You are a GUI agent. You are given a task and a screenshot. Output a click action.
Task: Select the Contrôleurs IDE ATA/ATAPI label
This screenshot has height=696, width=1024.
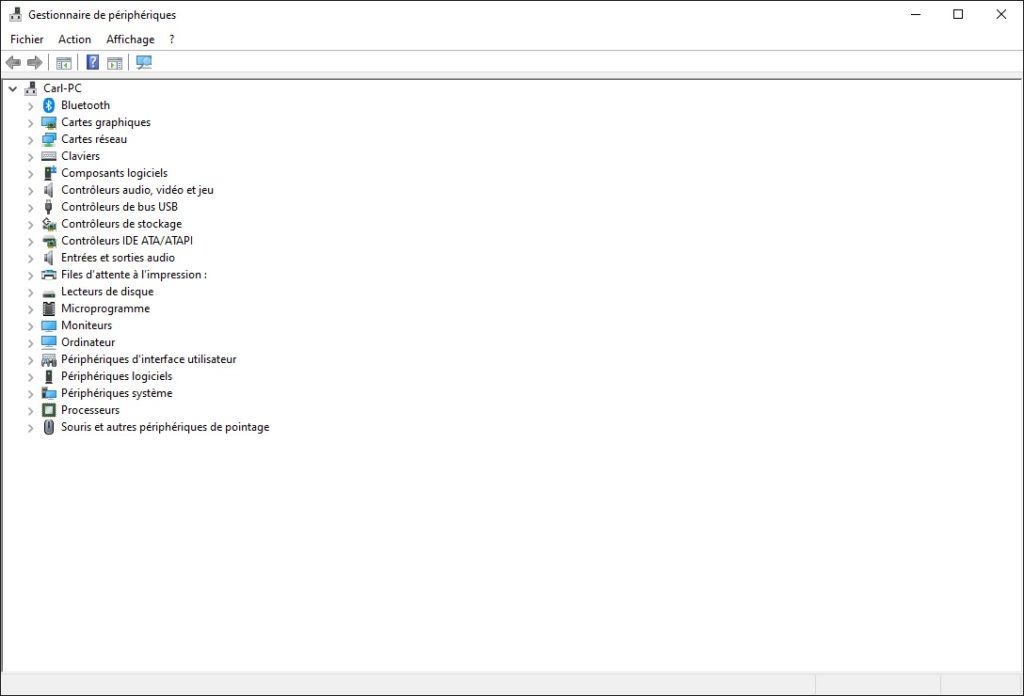tap(127, 241)
